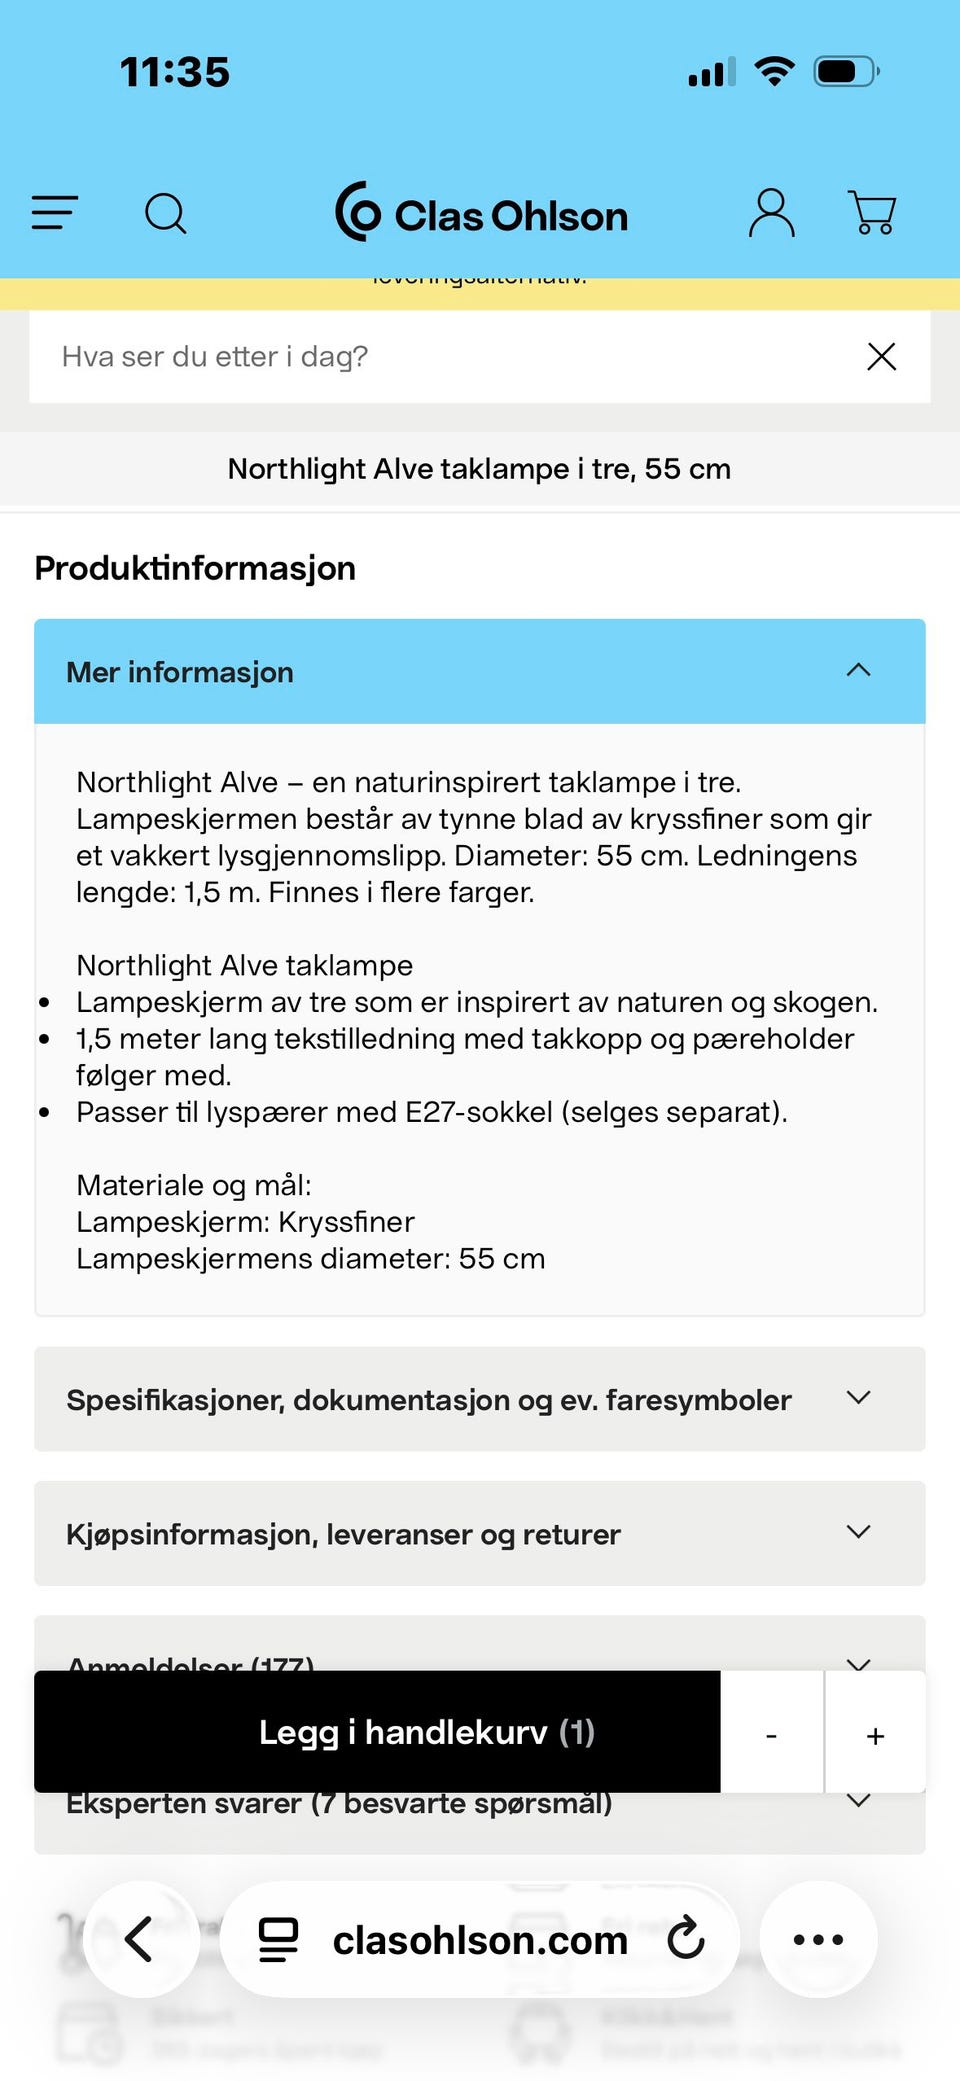The width and height of the screenshot is (960, 2081).
Task: Click Legg i handlekurv button
Action: coord(378,1732)
